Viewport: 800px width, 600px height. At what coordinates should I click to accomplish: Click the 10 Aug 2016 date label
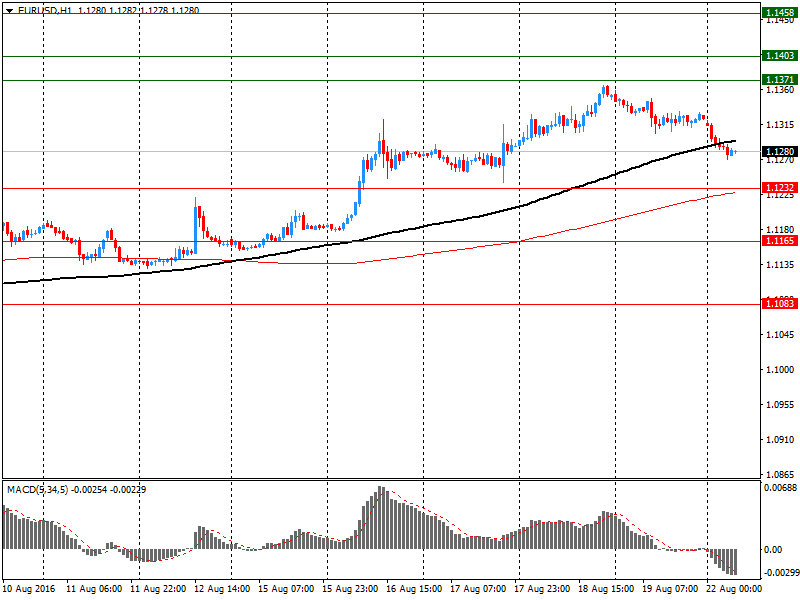pos(29,589)
